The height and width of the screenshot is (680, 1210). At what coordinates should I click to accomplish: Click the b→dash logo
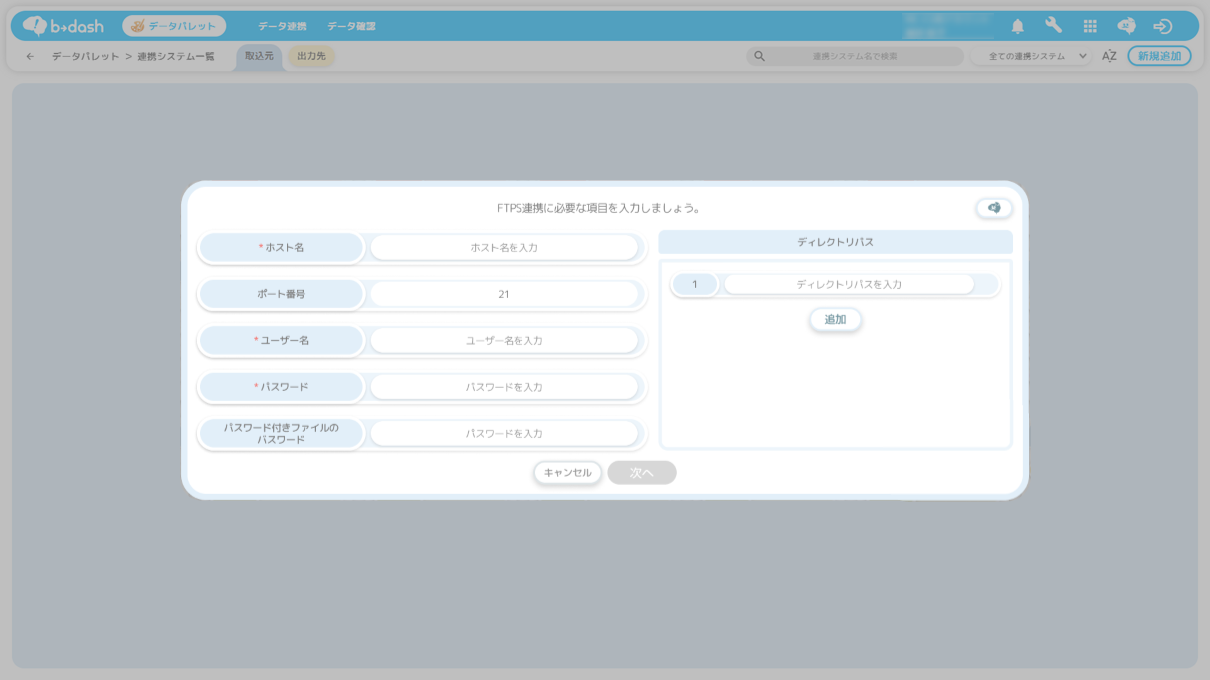tap(63, 26)
